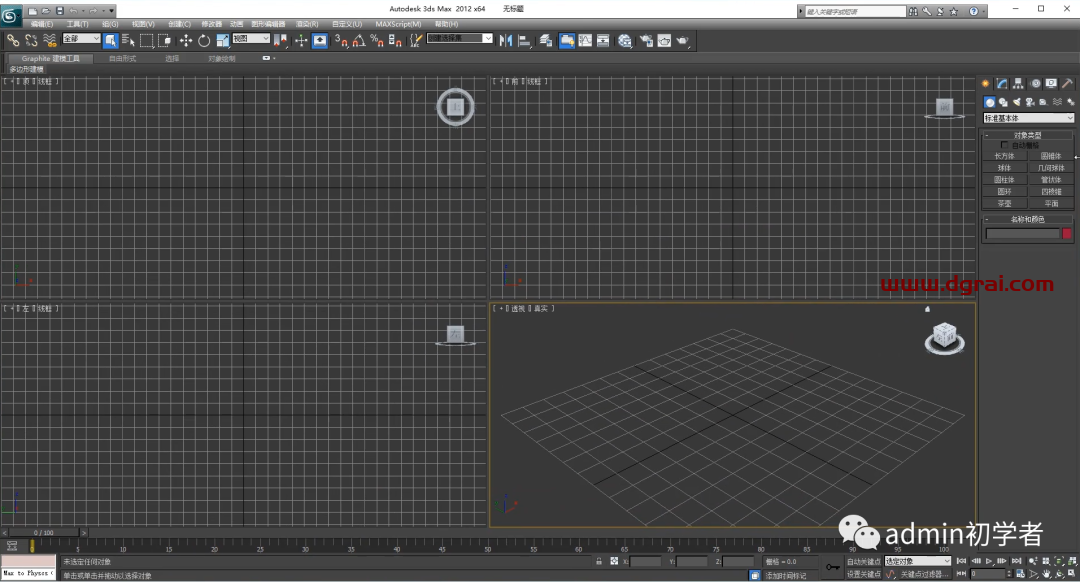Click 平面 plane primitive button
1080x582 pixels.
point(1051,204)
